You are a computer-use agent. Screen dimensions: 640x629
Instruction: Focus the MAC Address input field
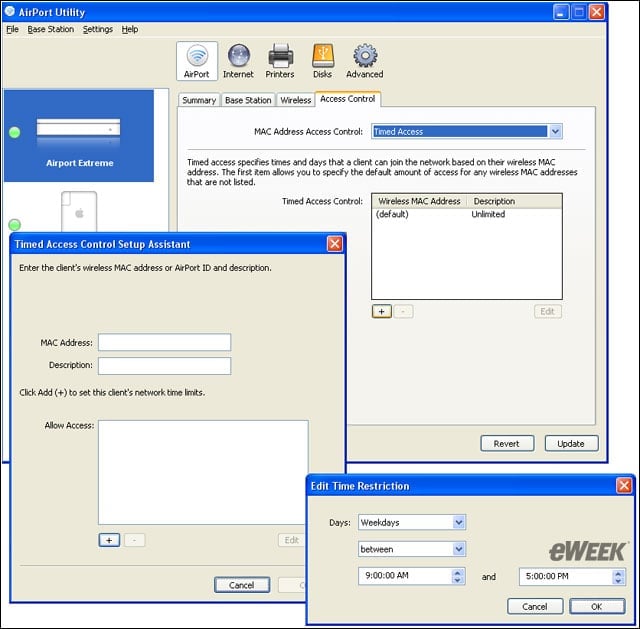164,342
